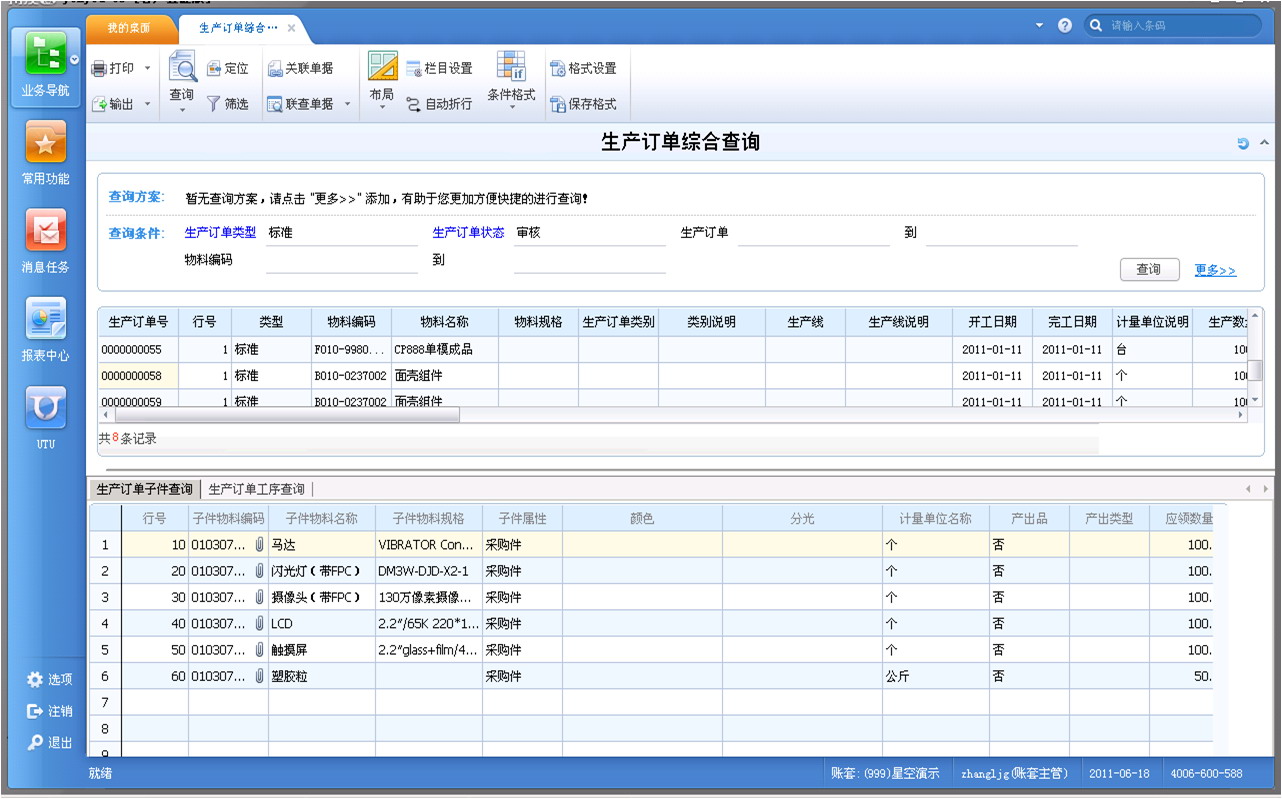Image resolution: width=1282 pixels, height=799 pixels.
Task: Expand the 打印 dropdown arrow
Action: pos(148,69)
